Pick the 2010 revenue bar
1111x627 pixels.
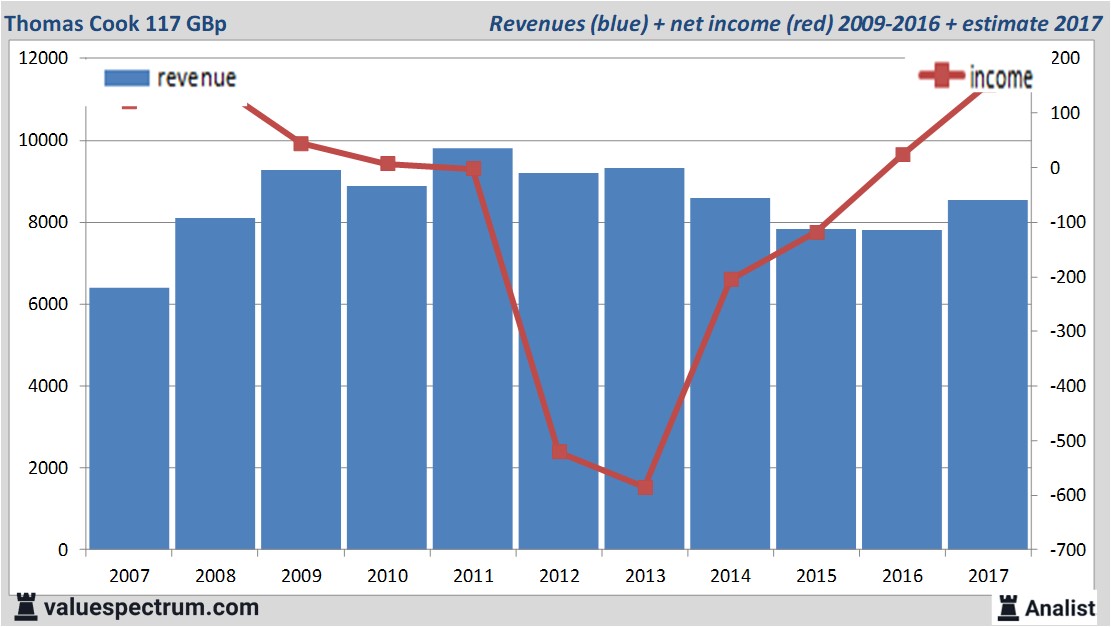tap(387, 368)
